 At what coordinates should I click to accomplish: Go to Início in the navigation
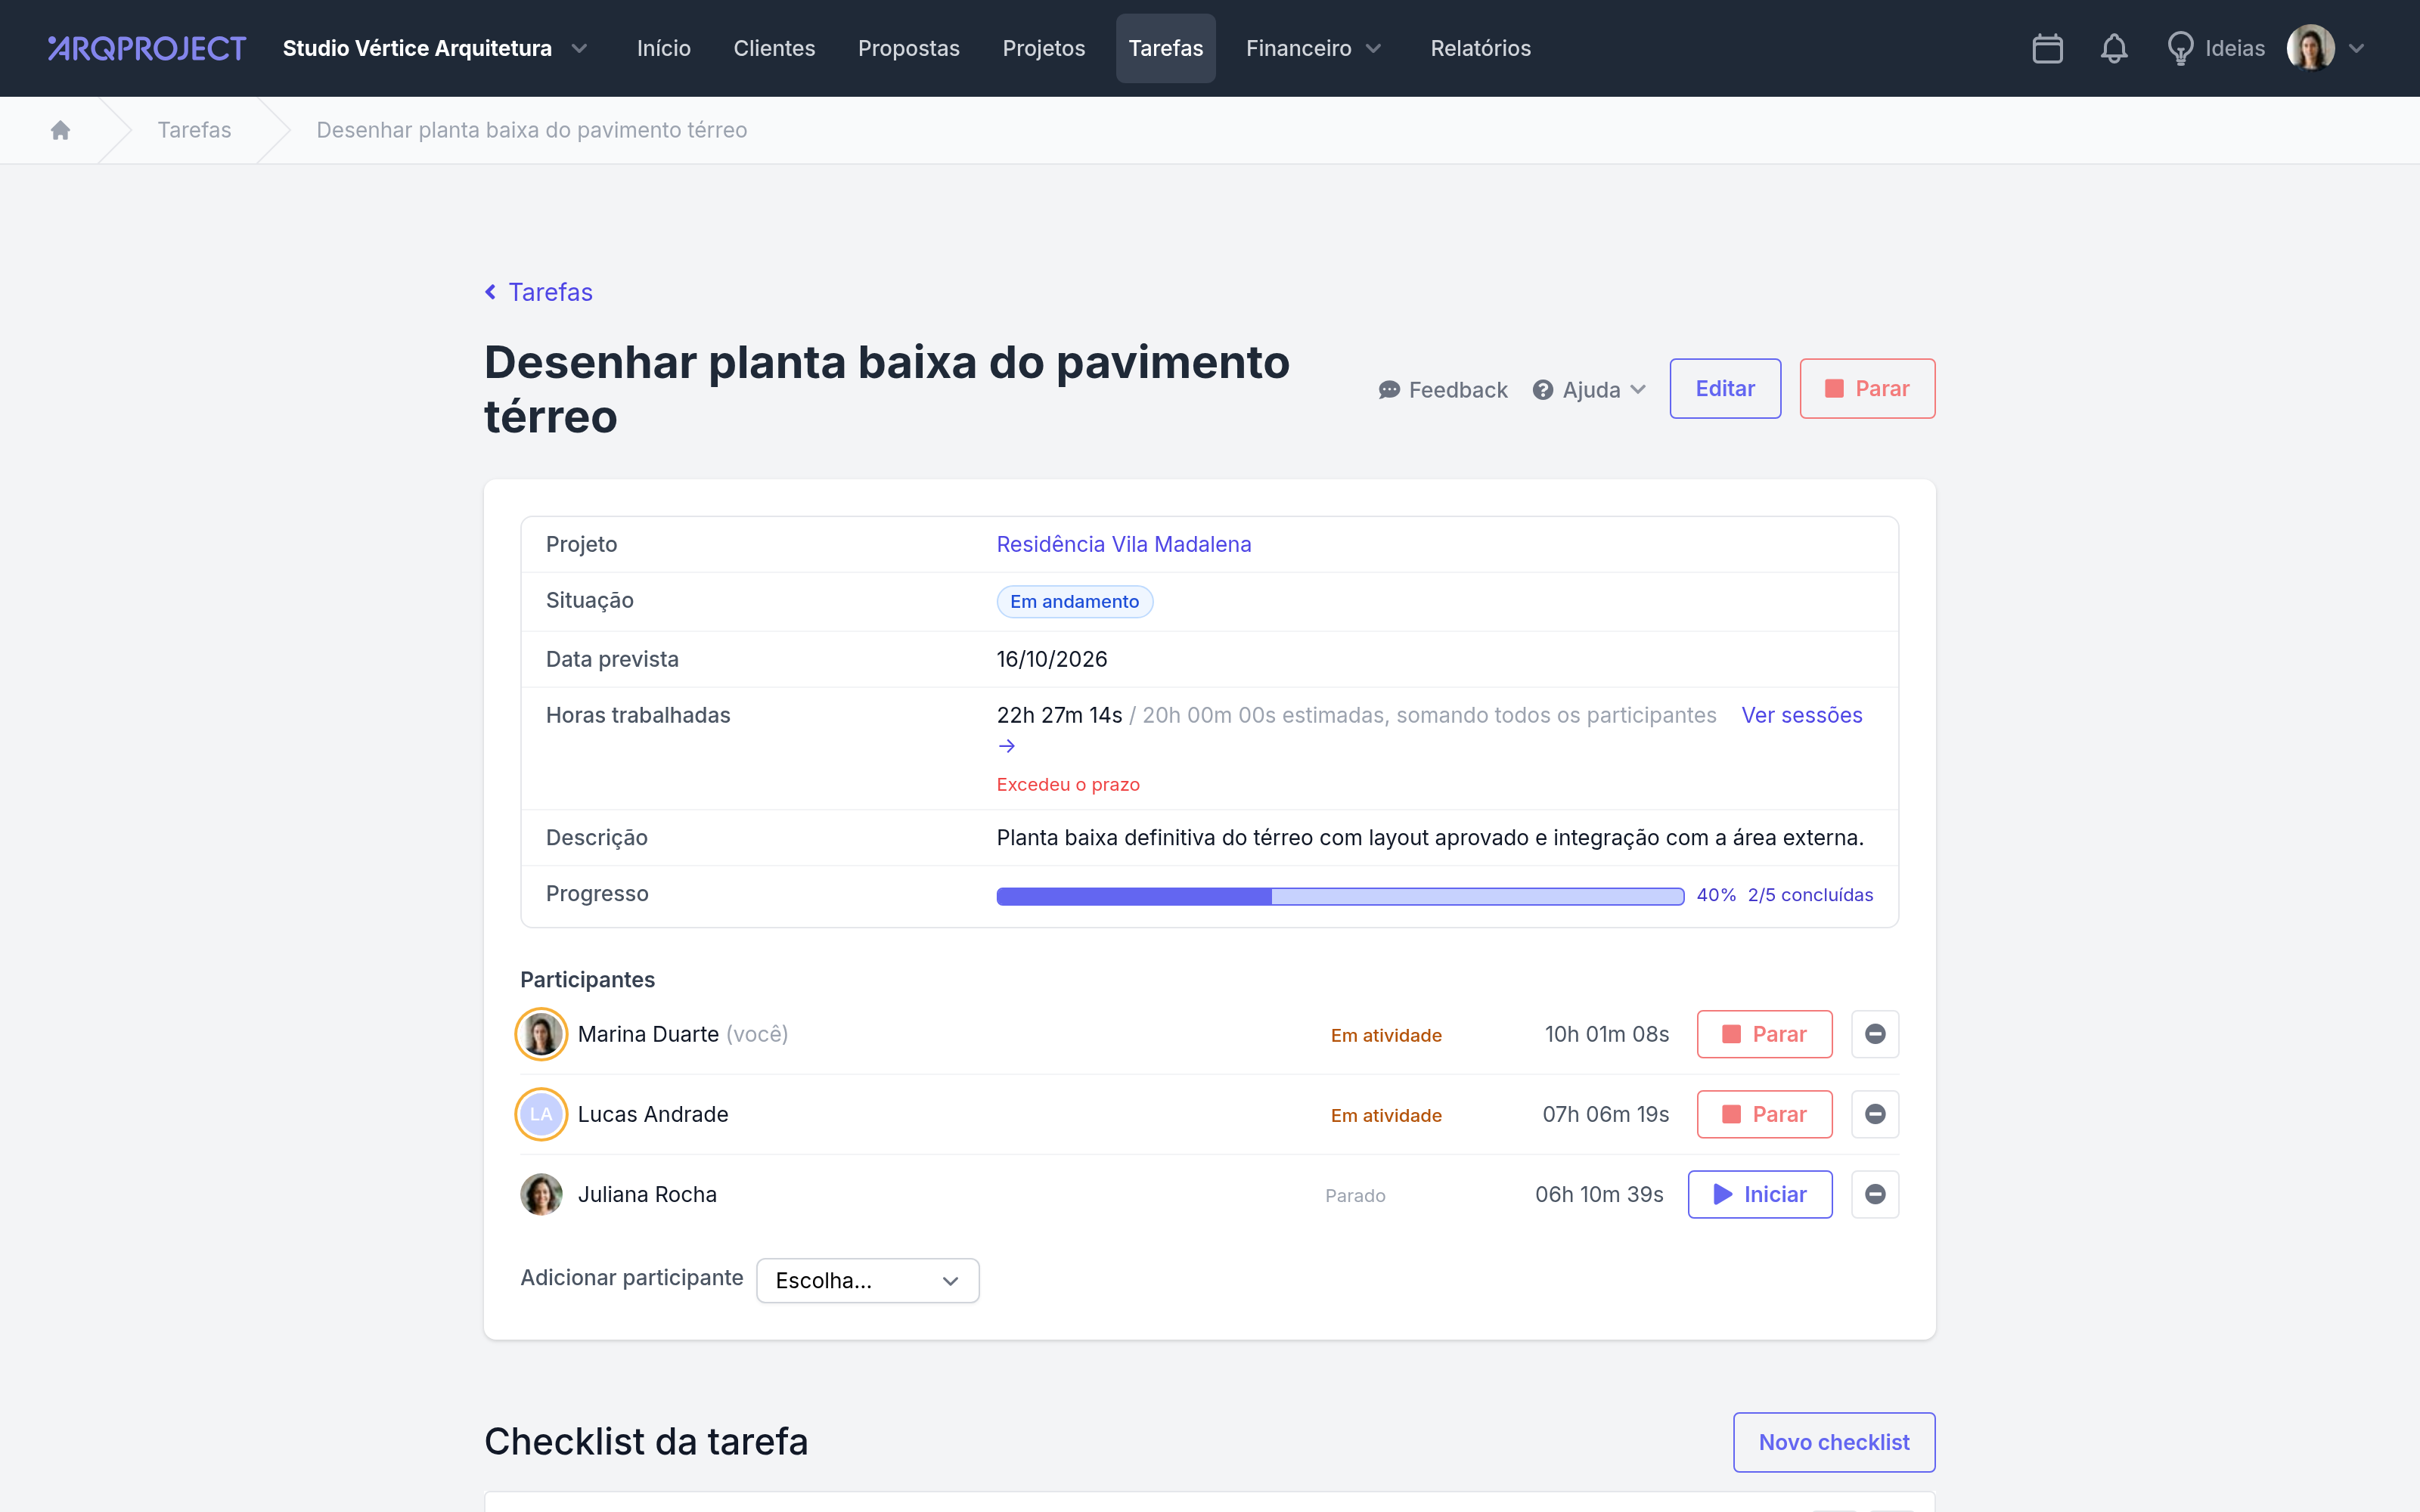click(664, 48)
